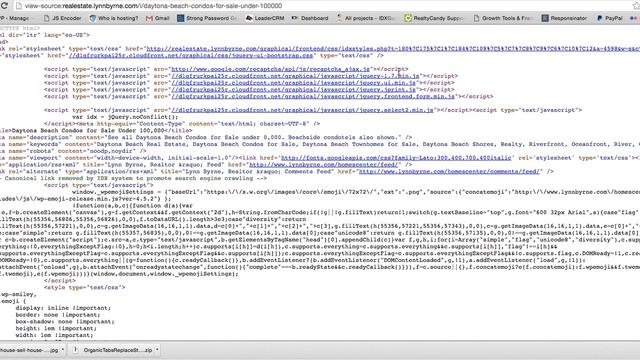Click the html dir="ltr" lang="en-US" line

45,35
